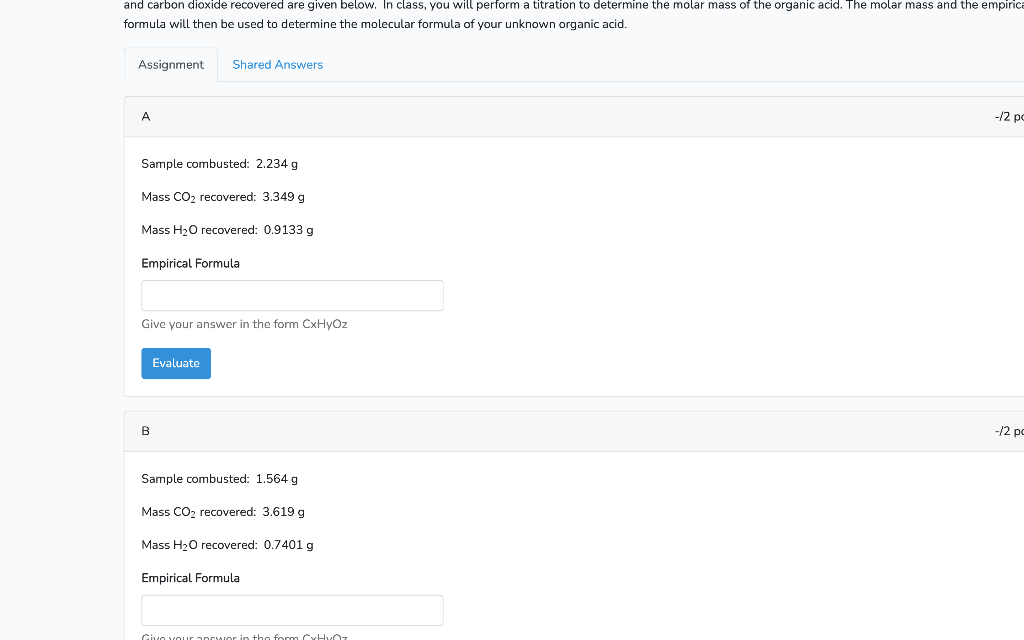Click the Evaluate button in section A
The image size is (1024, 640).
(x=176, y=363)
